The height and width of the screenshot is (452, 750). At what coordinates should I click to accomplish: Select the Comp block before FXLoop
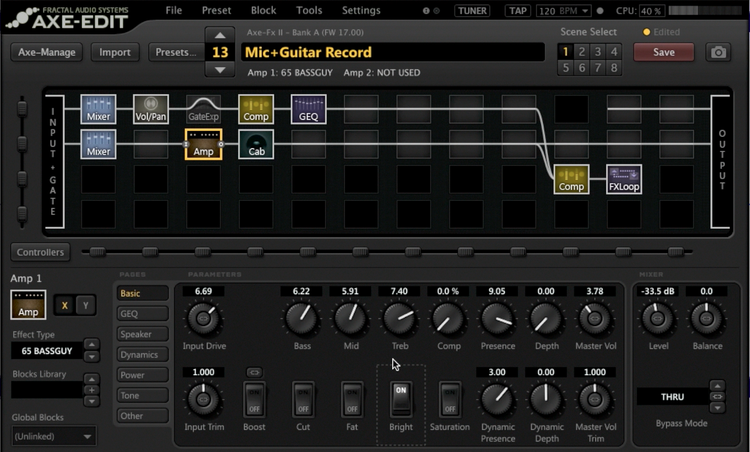pos(572,179)
